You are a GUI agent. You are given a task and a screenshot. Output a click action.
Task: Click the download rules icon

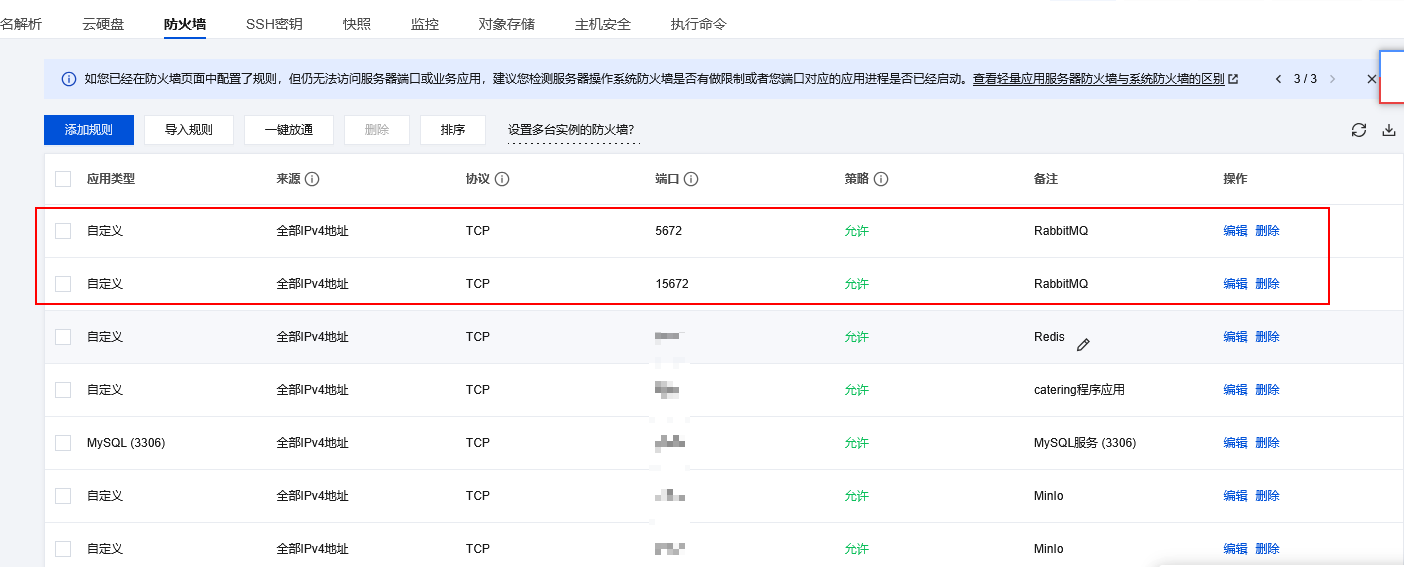1388,130
